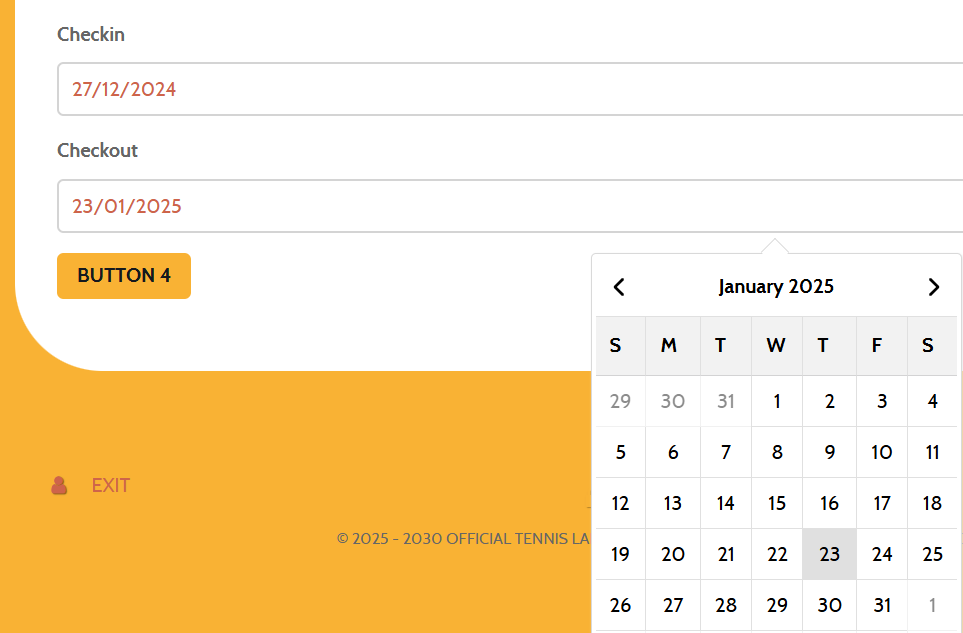
Task: Click the BUTTON 4 button
Action: pos(124,276)
